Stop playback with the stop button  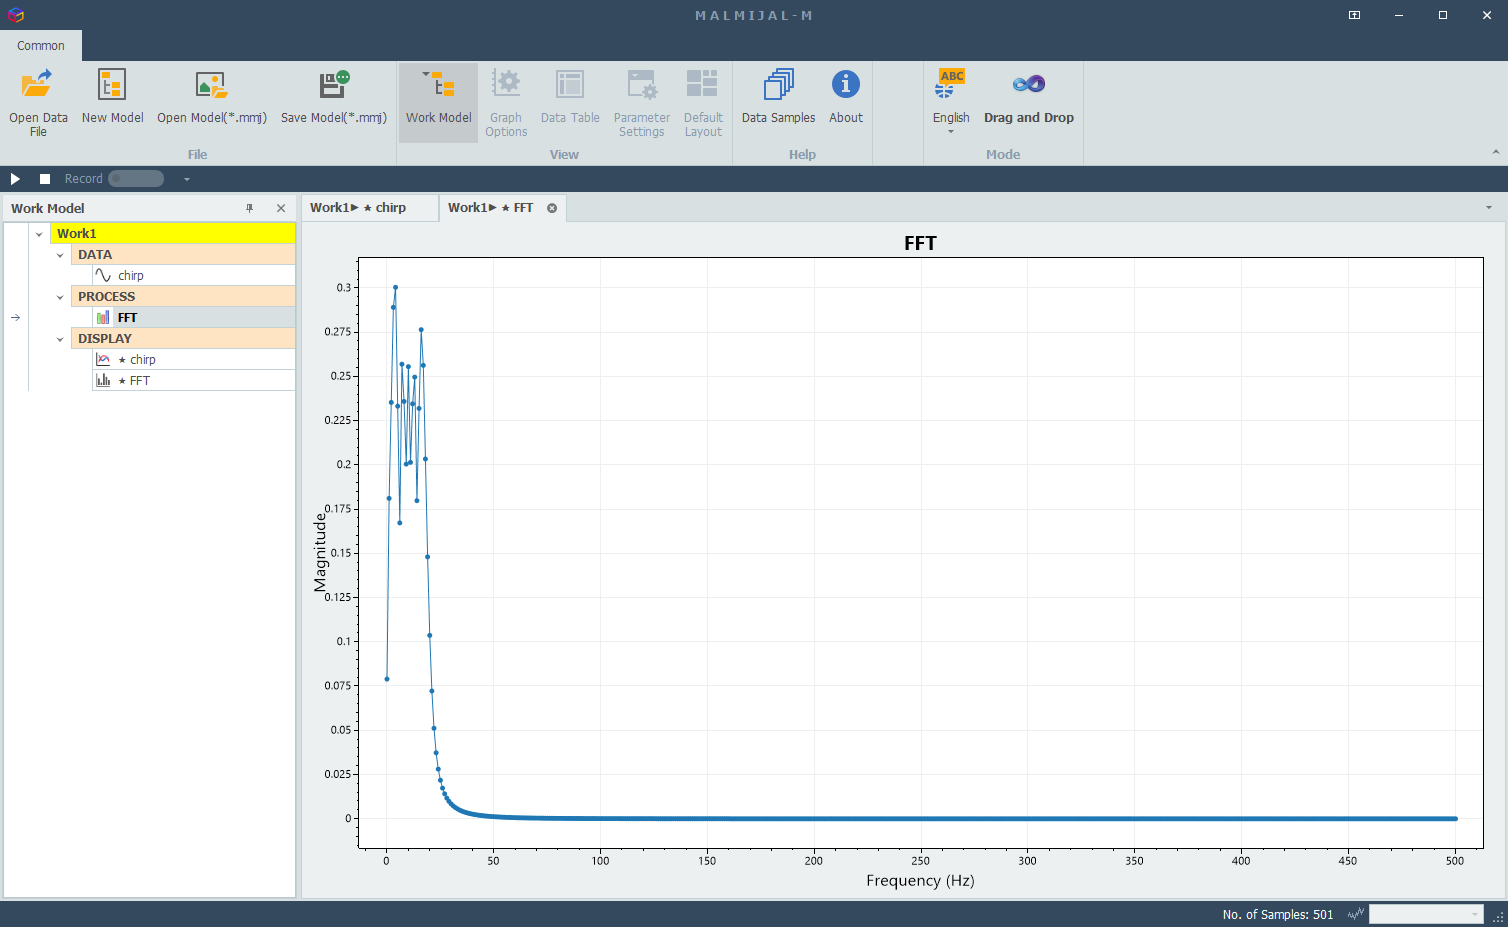click(x=45, y=179)
